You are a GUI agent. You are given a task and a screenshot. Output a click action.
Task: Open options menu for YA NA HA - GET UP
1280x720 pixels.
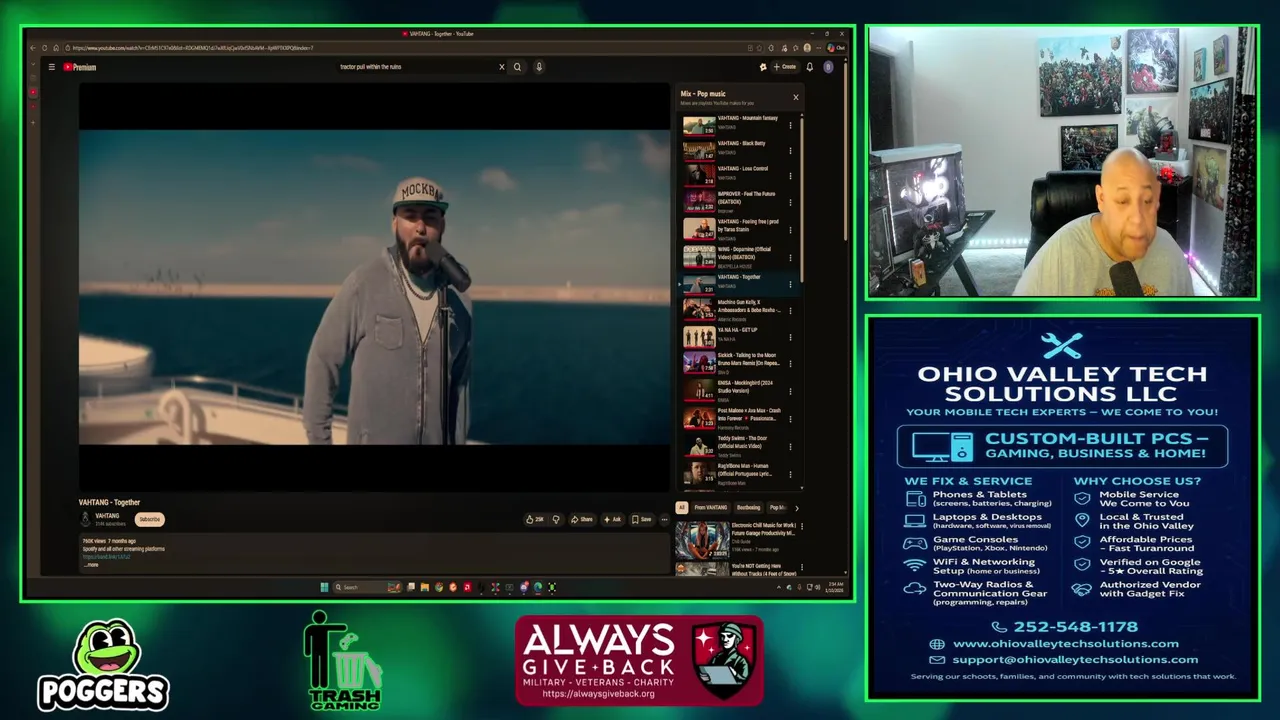coord(790,337)
